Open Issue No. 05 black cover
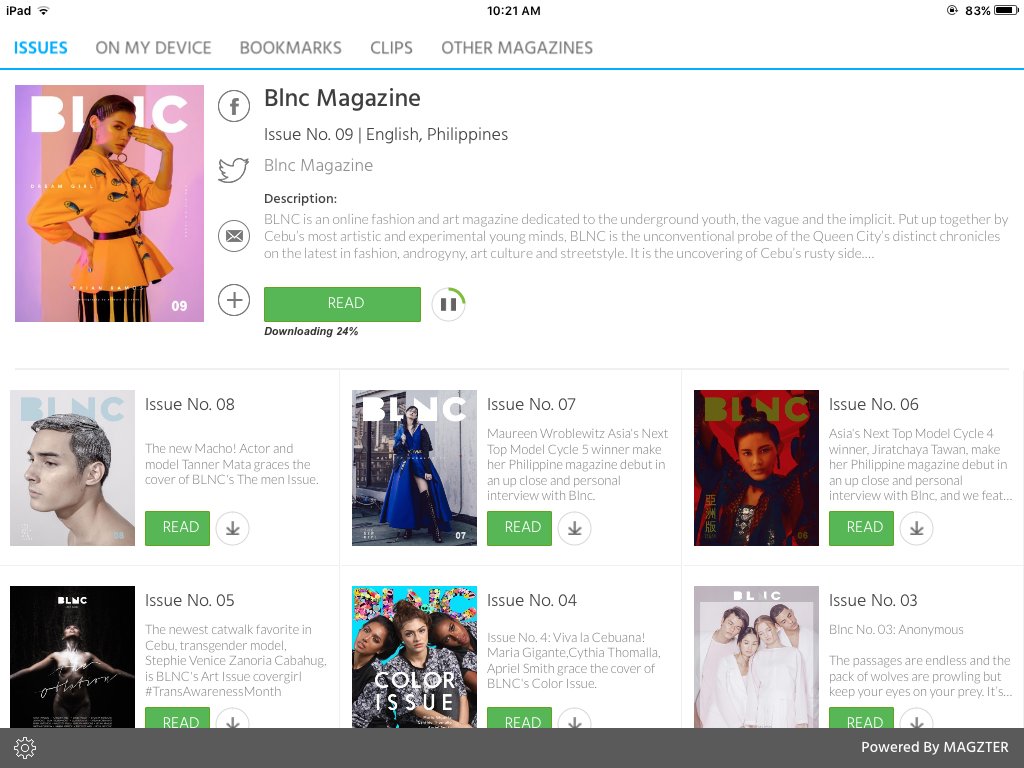 point(72,657)
